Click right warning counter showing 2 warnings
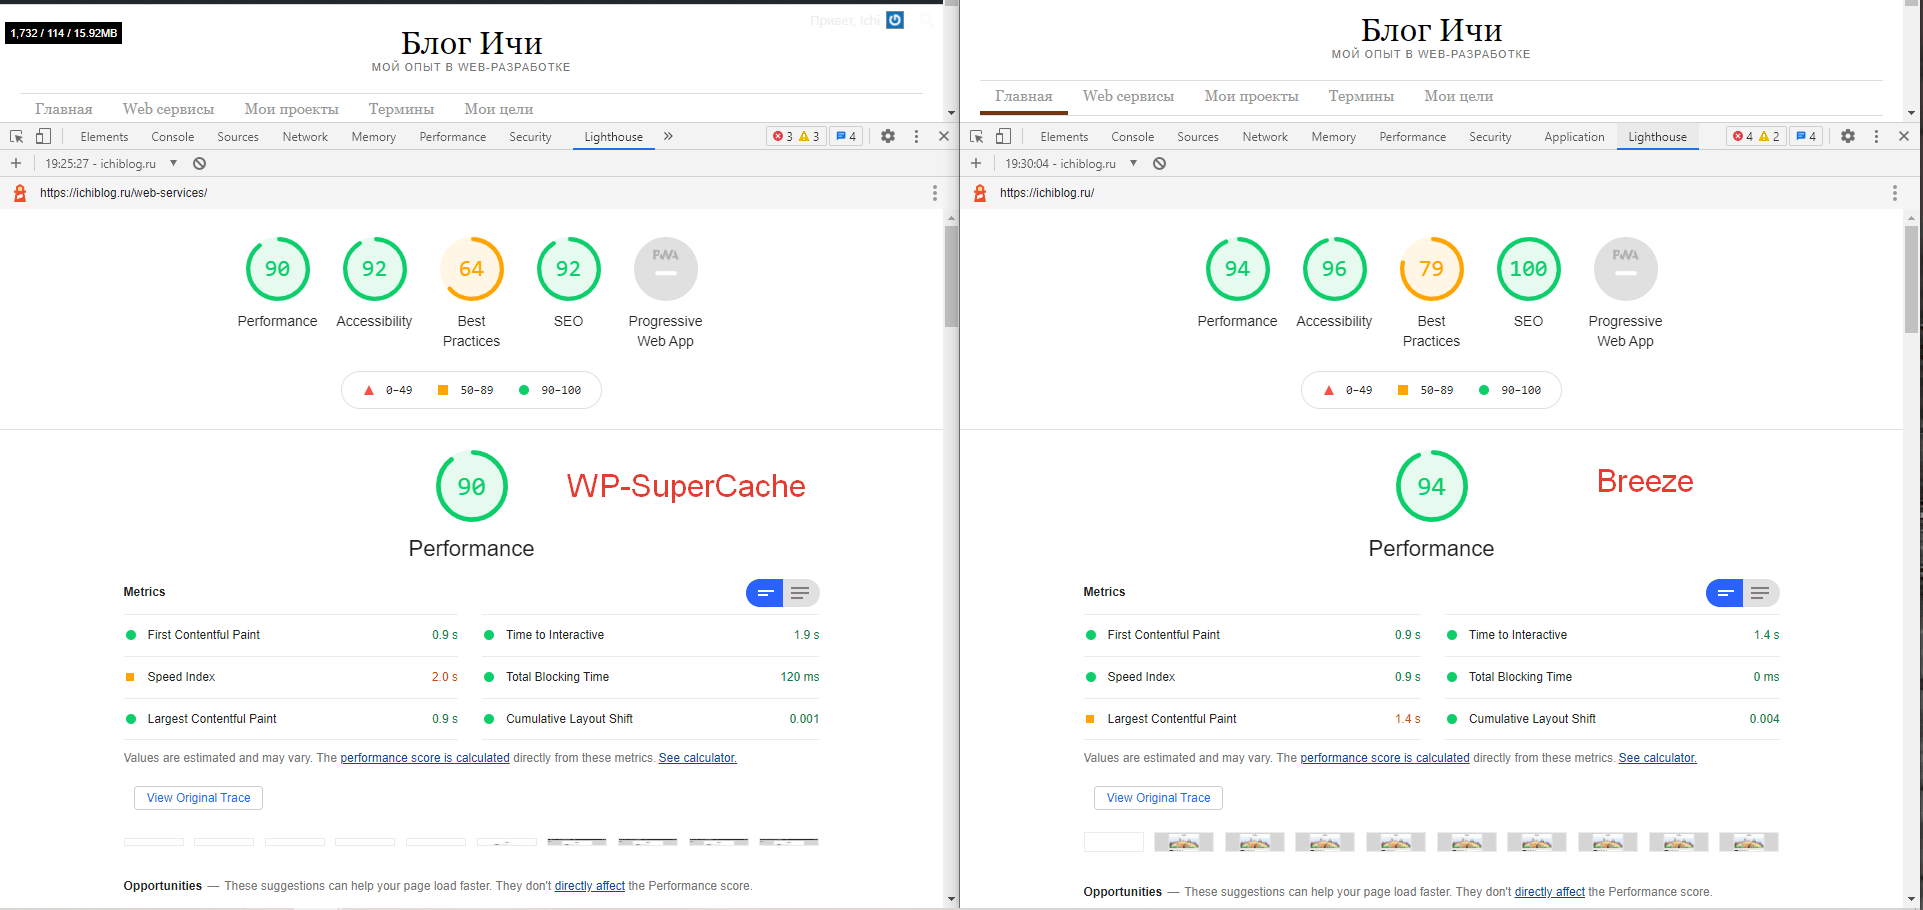The height and width of the screenshot is (910, 1923). coord(1769,137)
